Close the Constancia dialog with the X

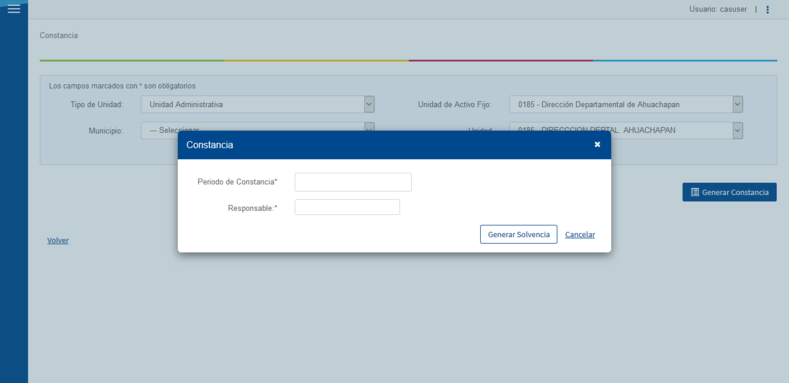click(597, 144)
